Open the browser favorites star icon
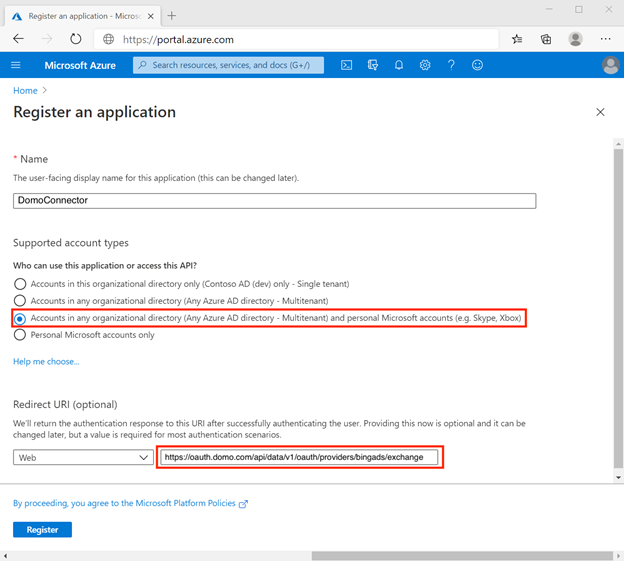Viewport: 624px width, 561px height. click(x=517, y=39)
